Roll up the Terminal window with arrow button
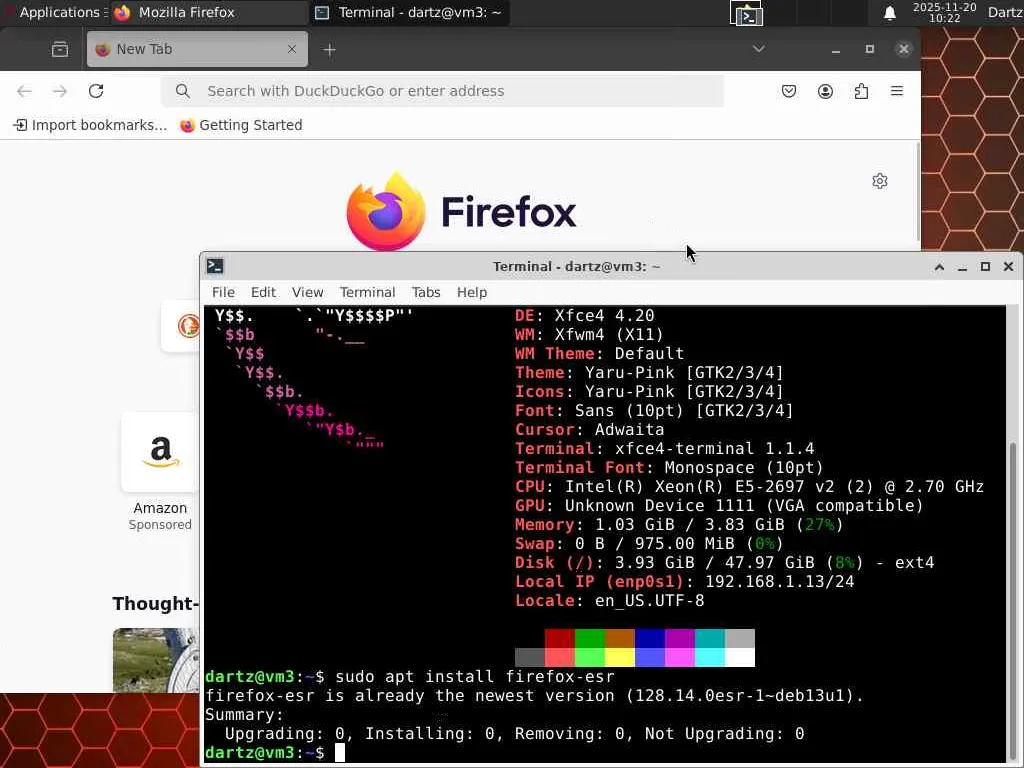The image size is (1024, 768). pyautogui.click(x=939, y=266)
